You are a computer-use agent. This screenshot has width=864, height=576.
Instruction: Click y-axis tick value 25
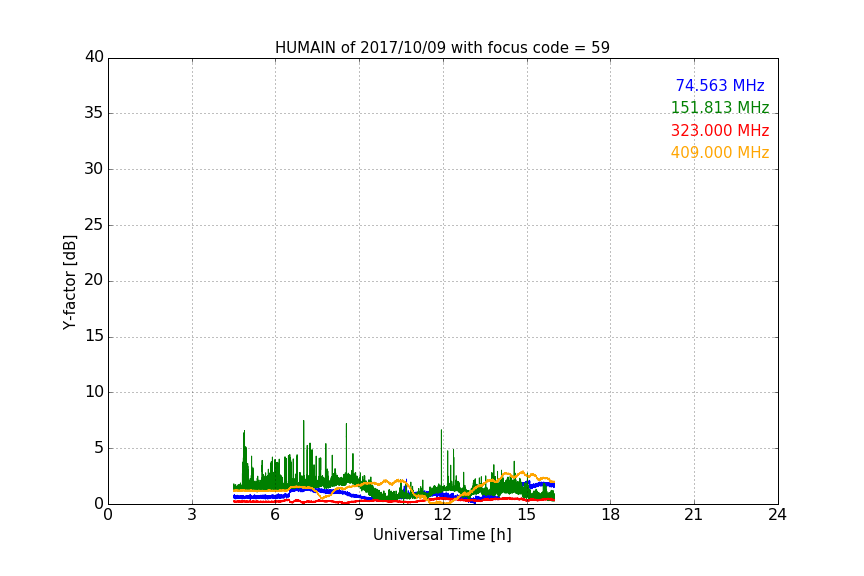point(94,224)
